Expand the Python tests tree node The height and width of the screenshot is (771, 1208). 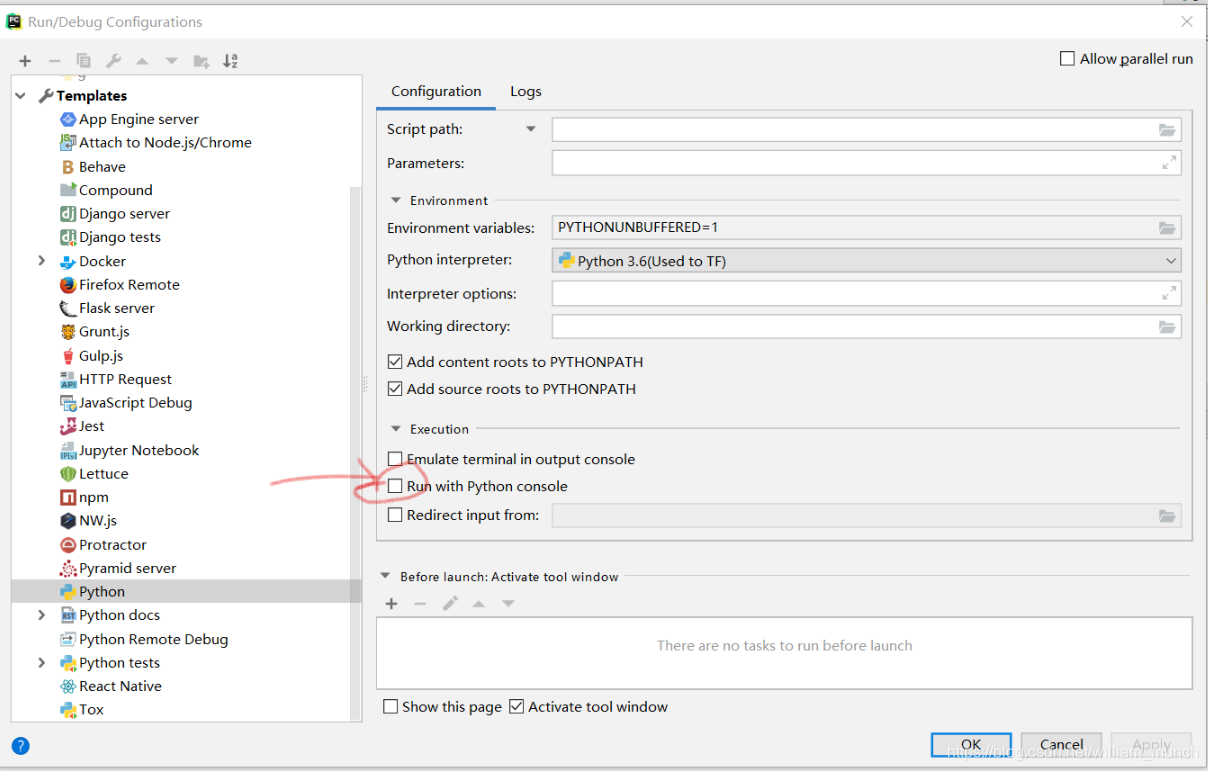[42, 663]
